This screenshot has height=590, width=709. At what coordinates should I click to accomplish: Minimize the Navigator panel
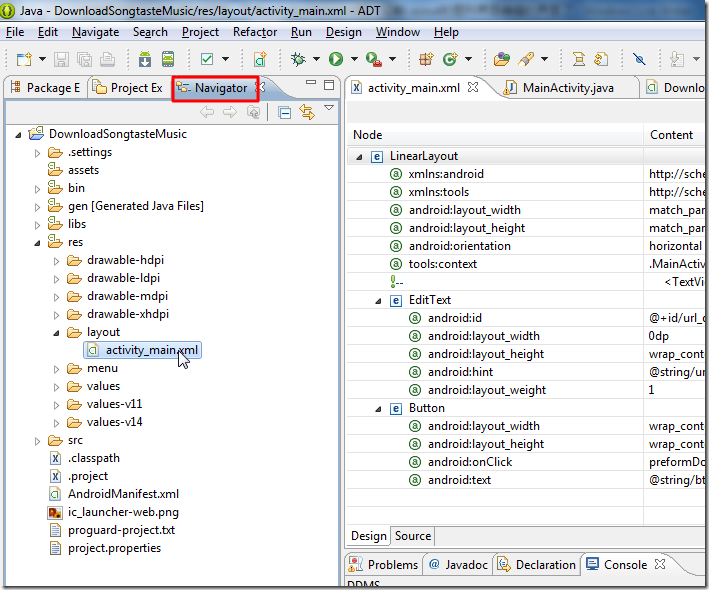point(311,83)
